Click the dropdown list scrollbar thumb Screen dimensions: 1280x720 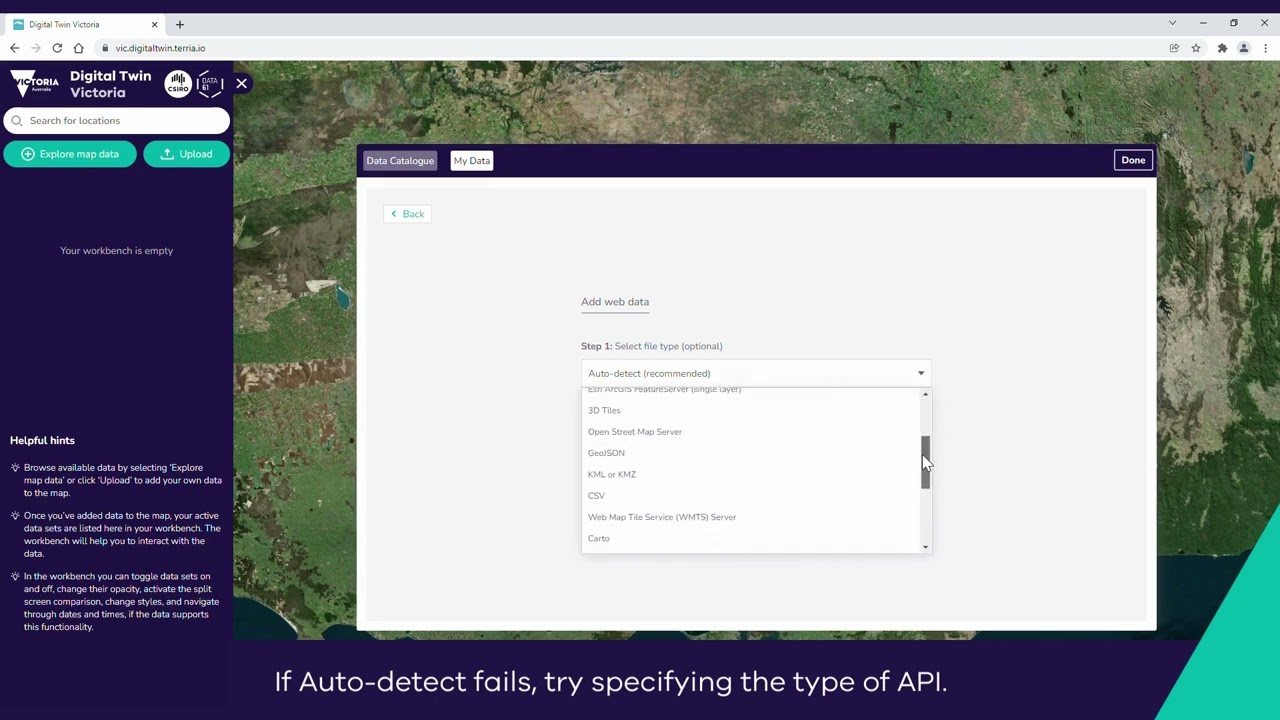pos(925,462)
